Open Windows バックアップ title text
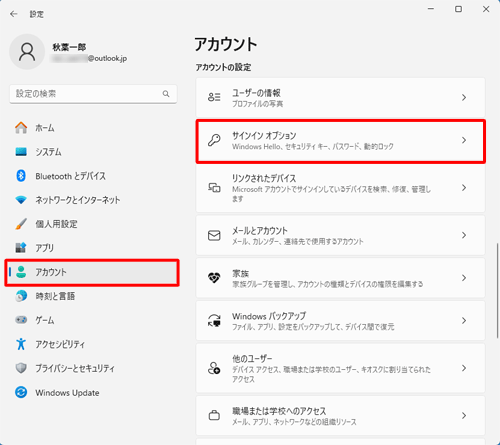 pyautogui.click(x=269, y=316)
